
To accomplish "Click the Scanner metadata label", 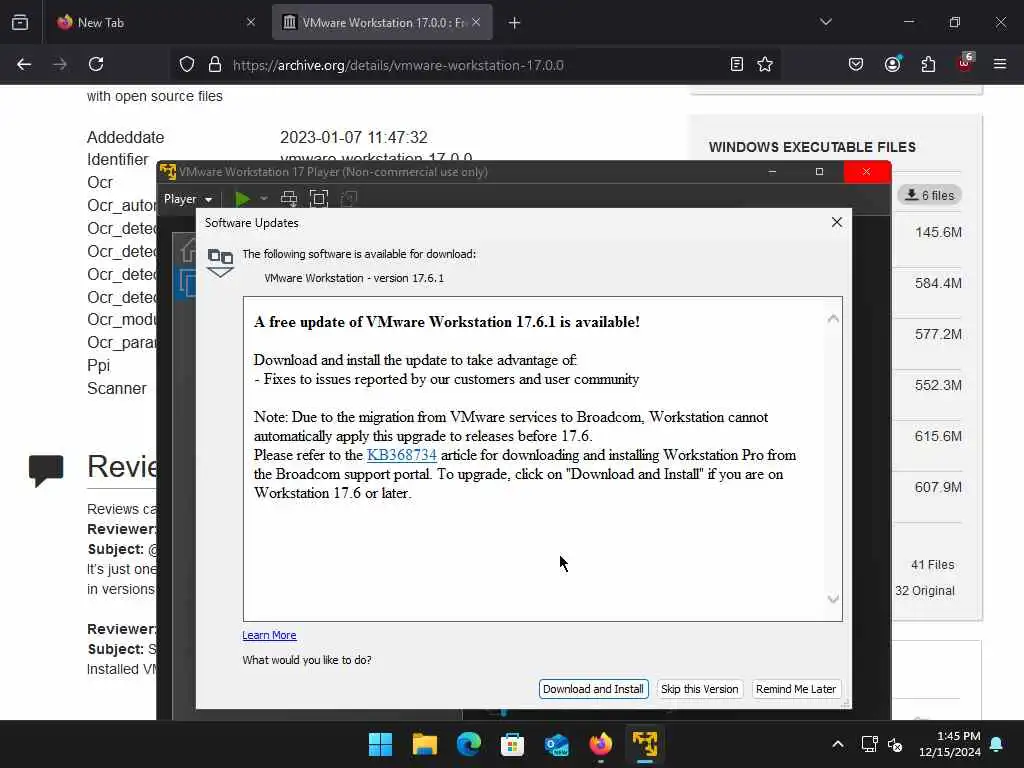I will (117, 389).
